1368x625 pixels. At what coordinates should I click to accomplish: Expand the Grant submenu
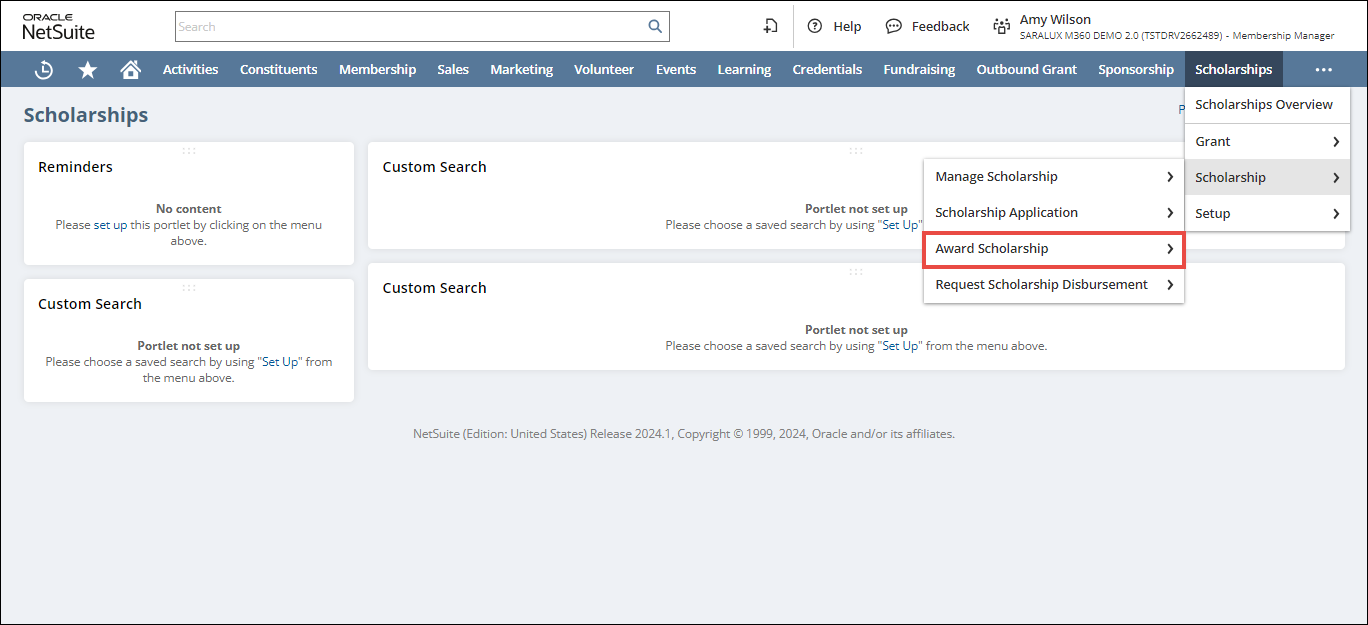coord(1266,142)
